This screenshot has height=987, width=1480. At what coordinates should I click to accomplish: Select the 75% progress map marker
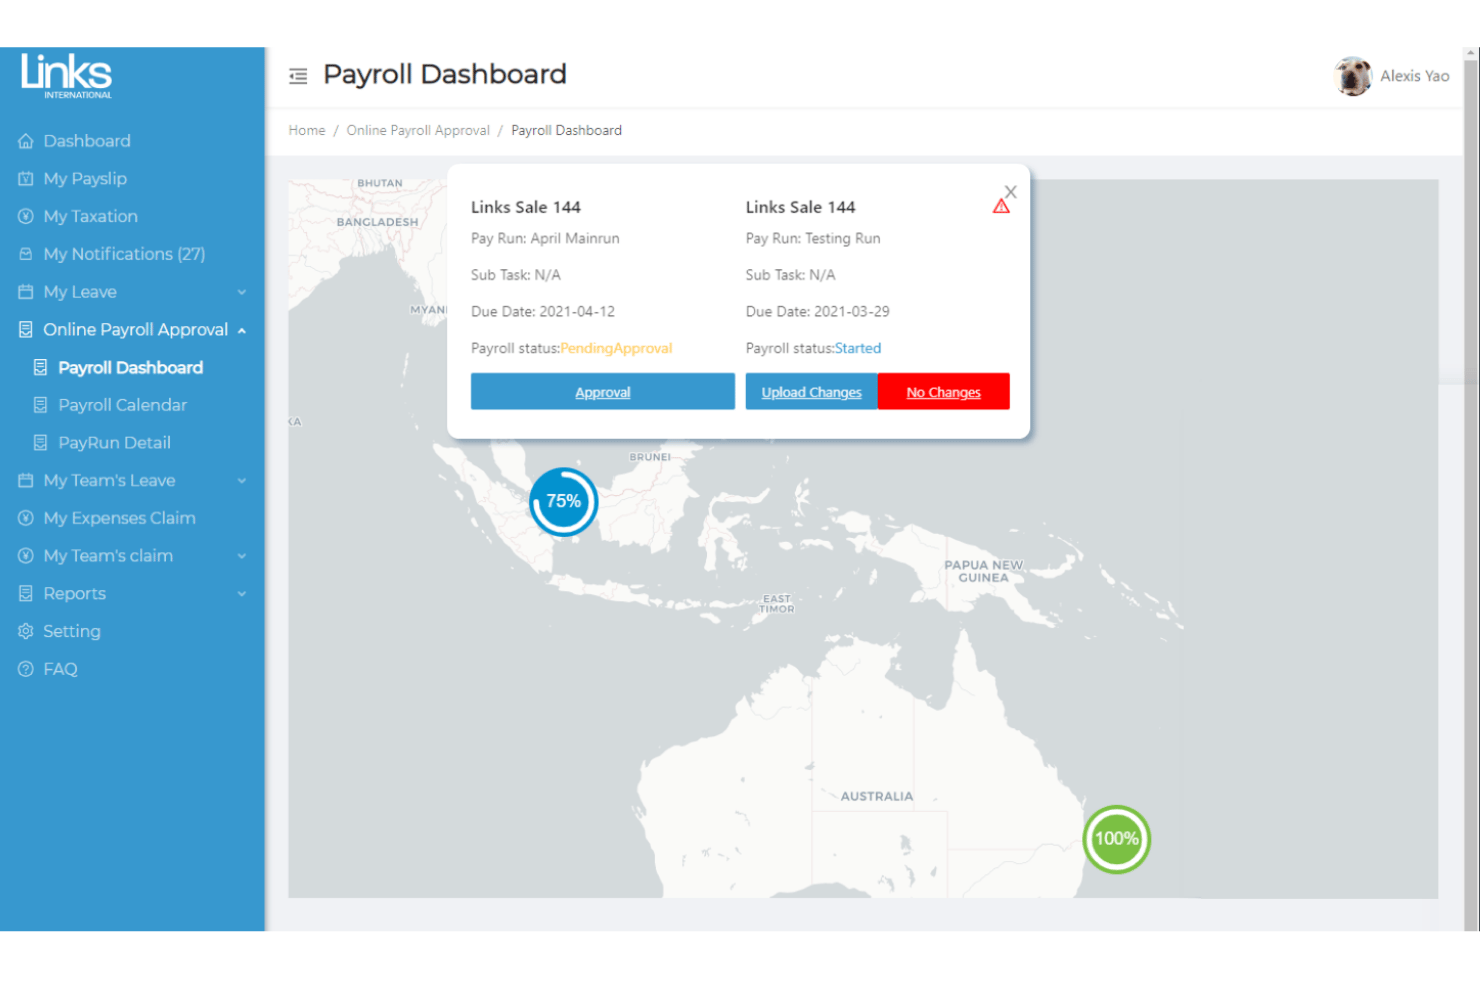pyautogui.click(x=564, y=502)
